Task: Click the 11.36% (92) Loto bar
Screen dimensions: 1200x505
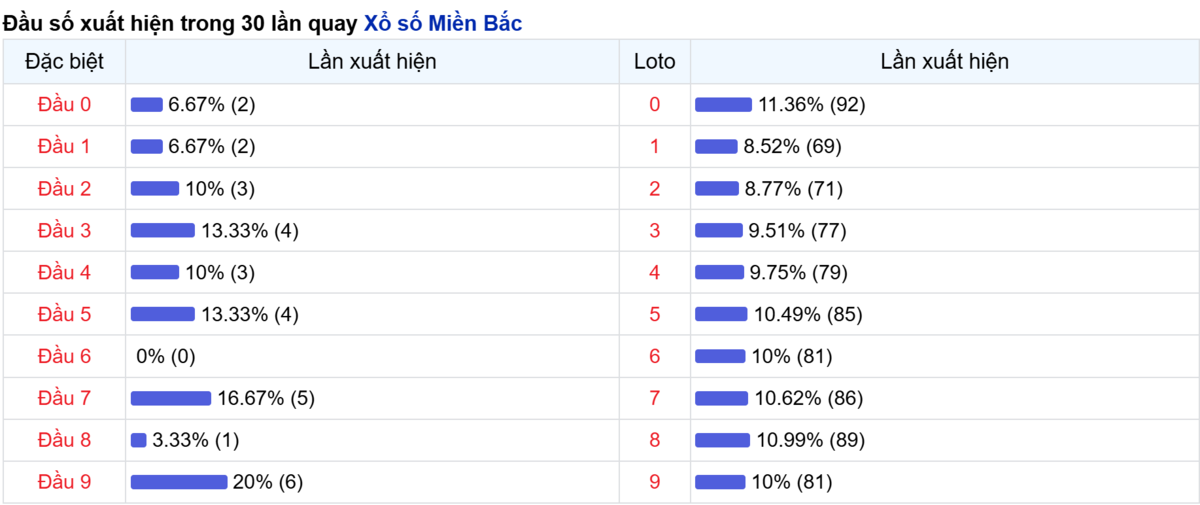Action: pos(723,104)
